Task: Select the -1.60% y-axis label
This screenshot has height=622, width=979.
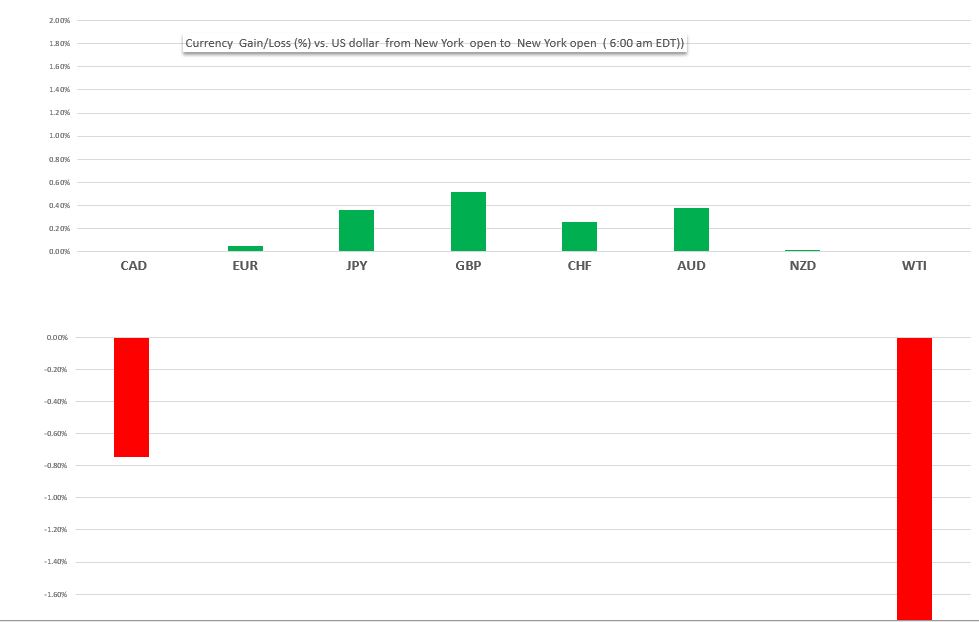Action: pyautogui.click(x=57, y=594)
